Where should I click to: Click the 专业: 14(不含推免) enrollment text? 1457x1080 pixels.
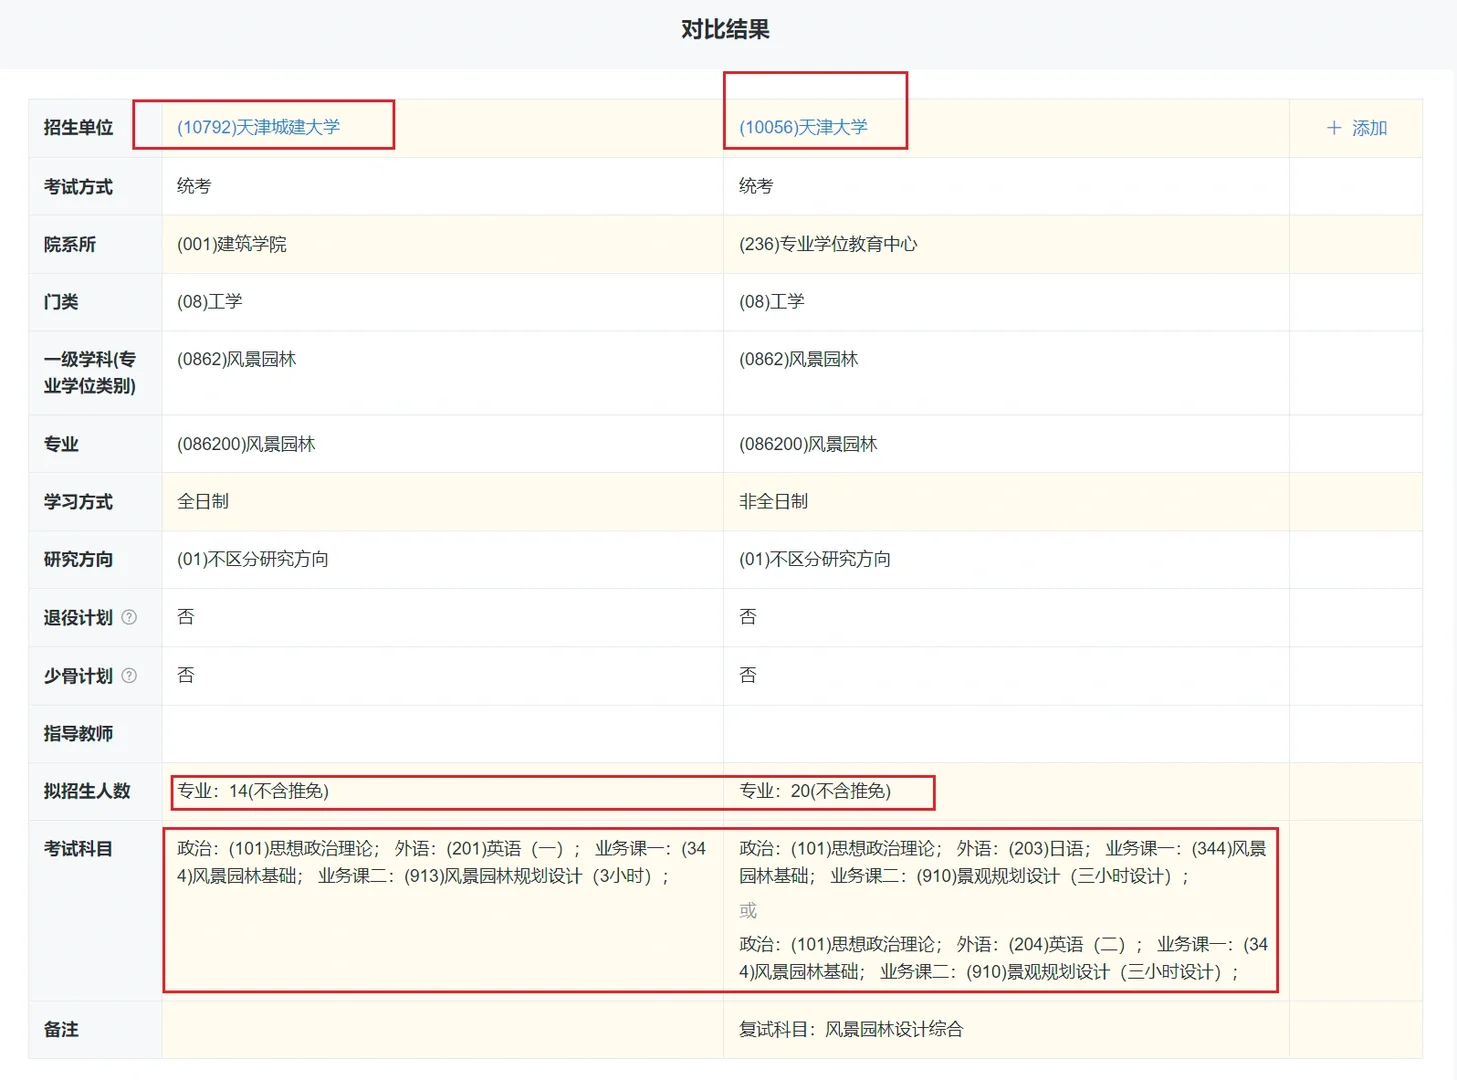coord(255,790)
